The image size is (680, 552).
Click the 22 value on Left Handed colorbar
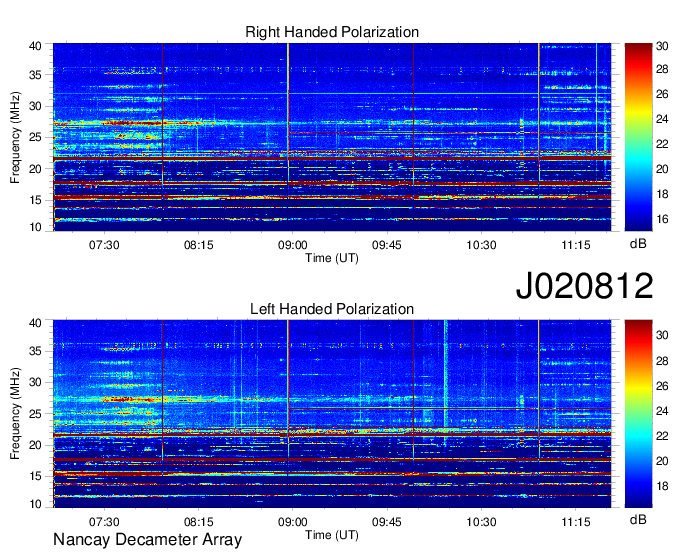click(662, 436)
